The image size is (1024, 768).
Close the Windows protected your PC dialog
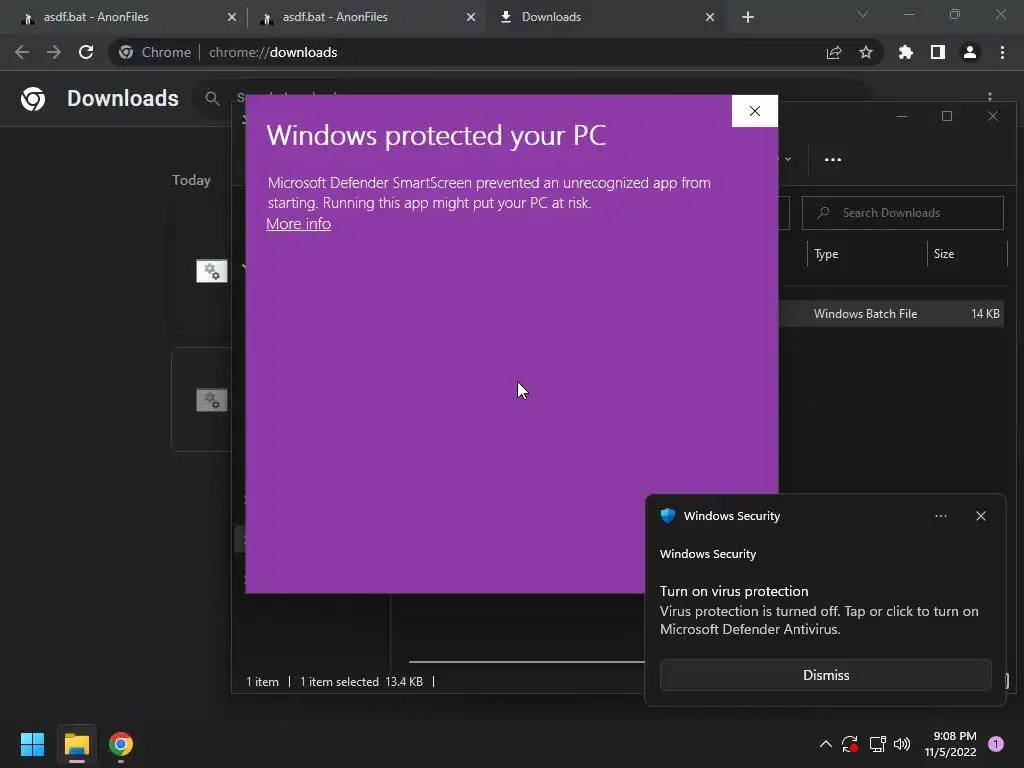click(x=754, y=111)
